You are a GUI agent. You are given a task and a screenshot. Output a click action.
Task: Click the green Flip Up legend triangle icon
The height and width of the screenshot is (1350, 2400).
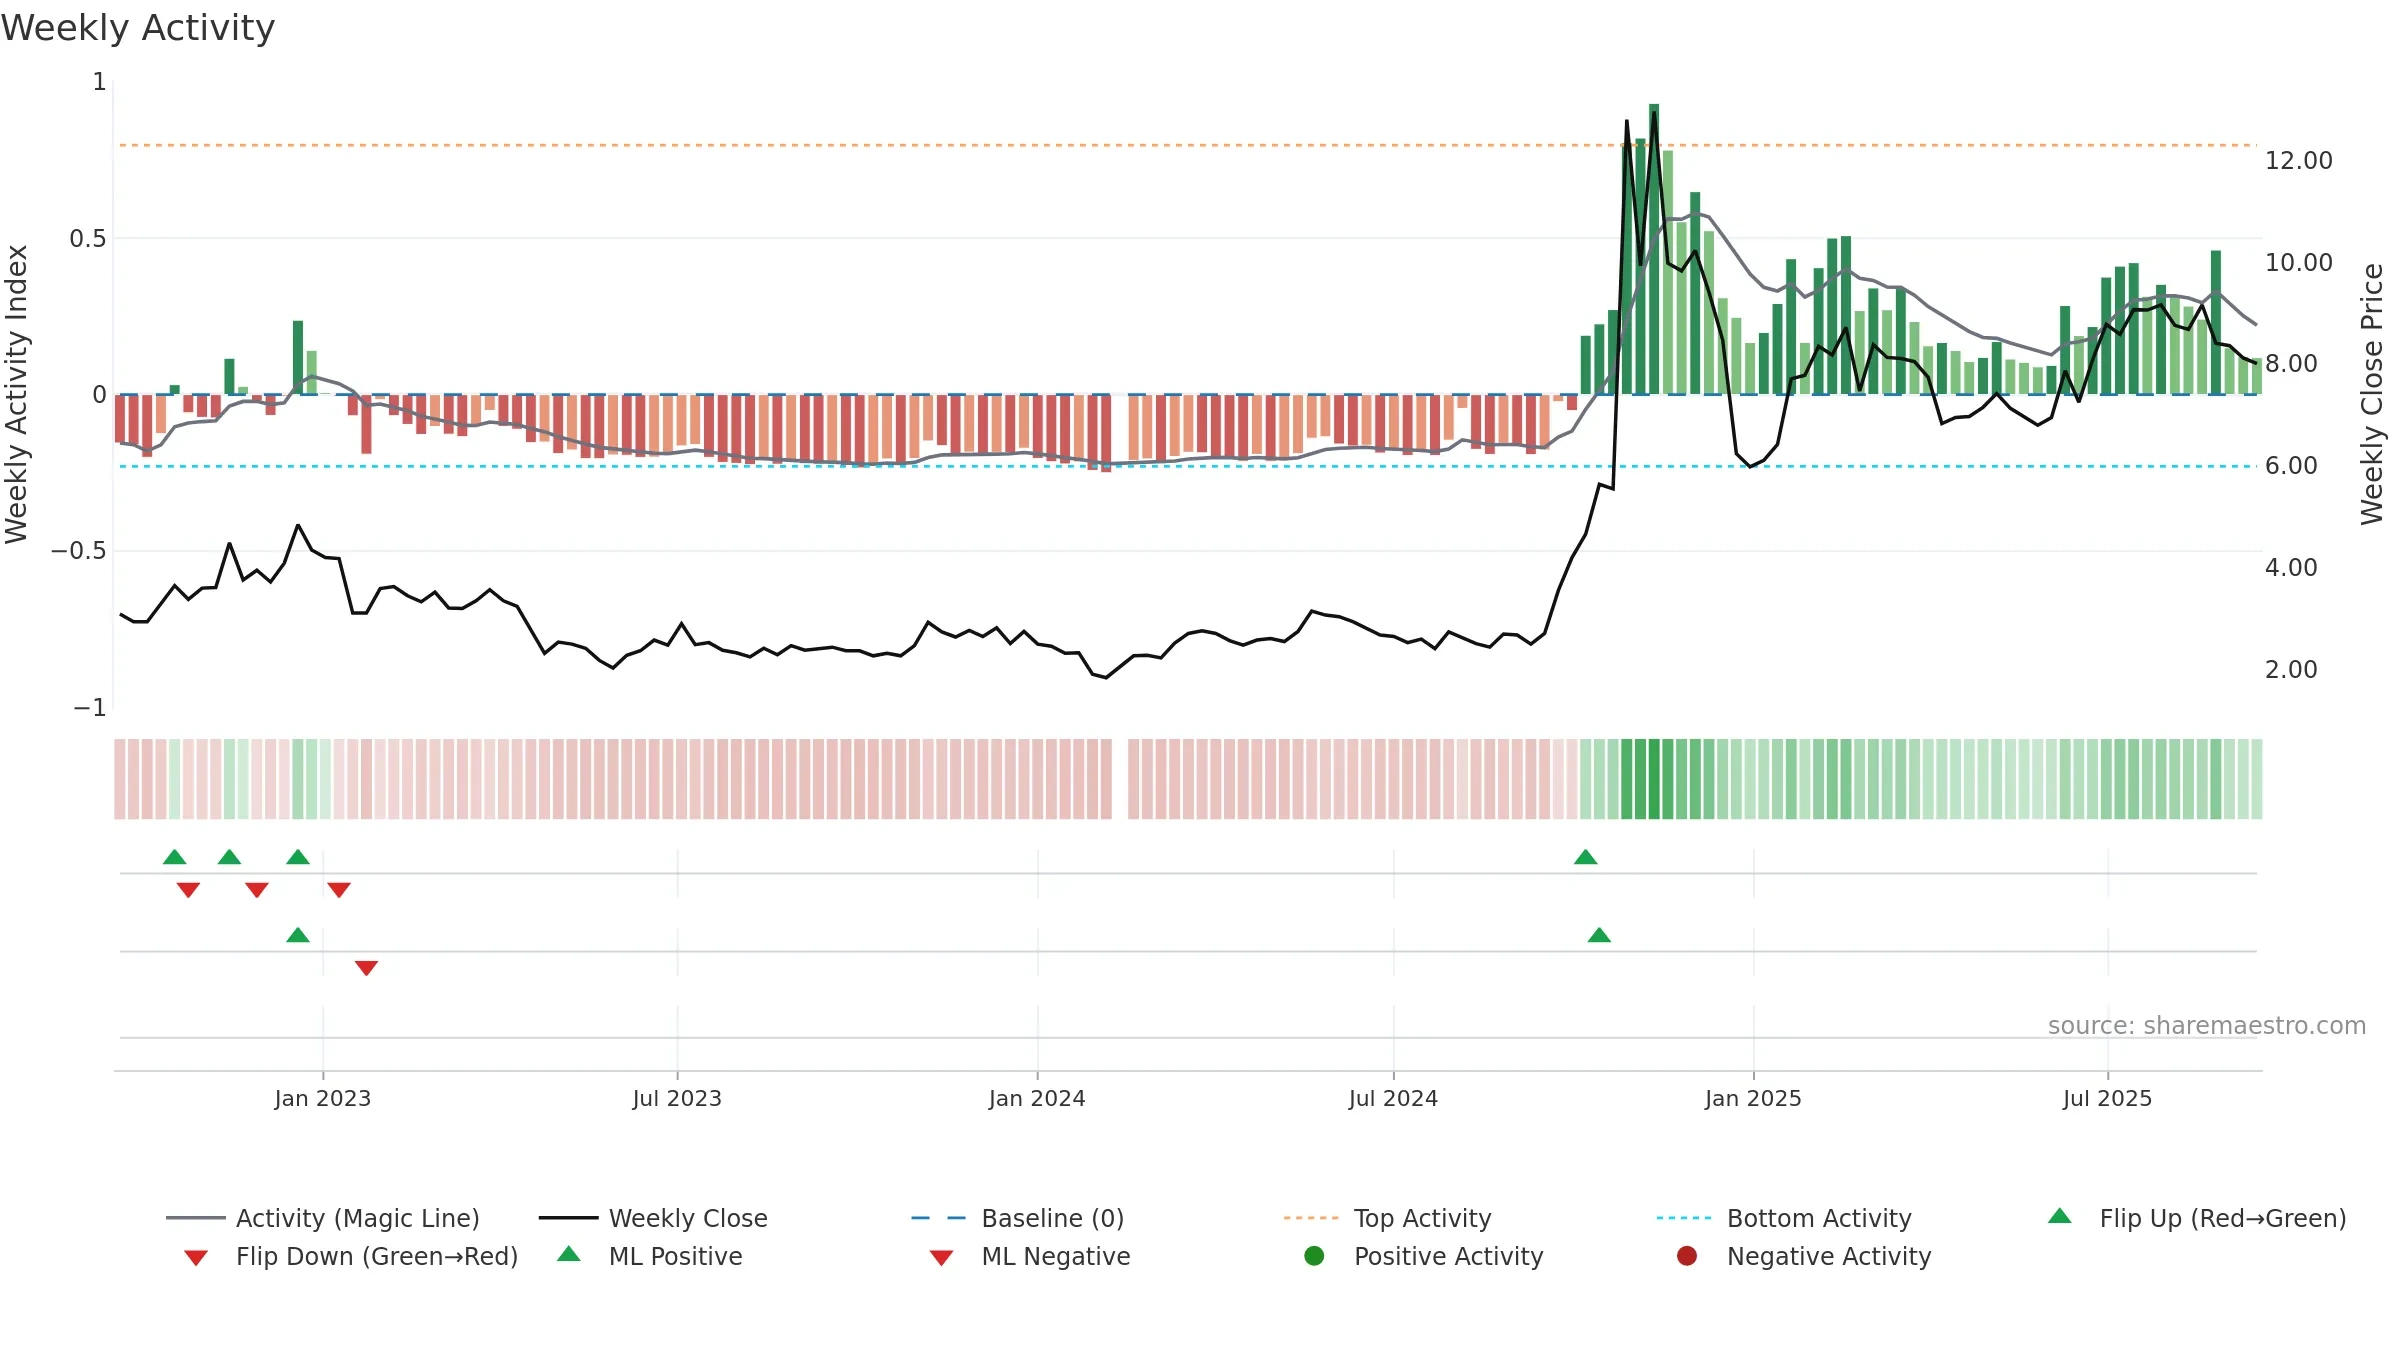coord(2060,1216)
